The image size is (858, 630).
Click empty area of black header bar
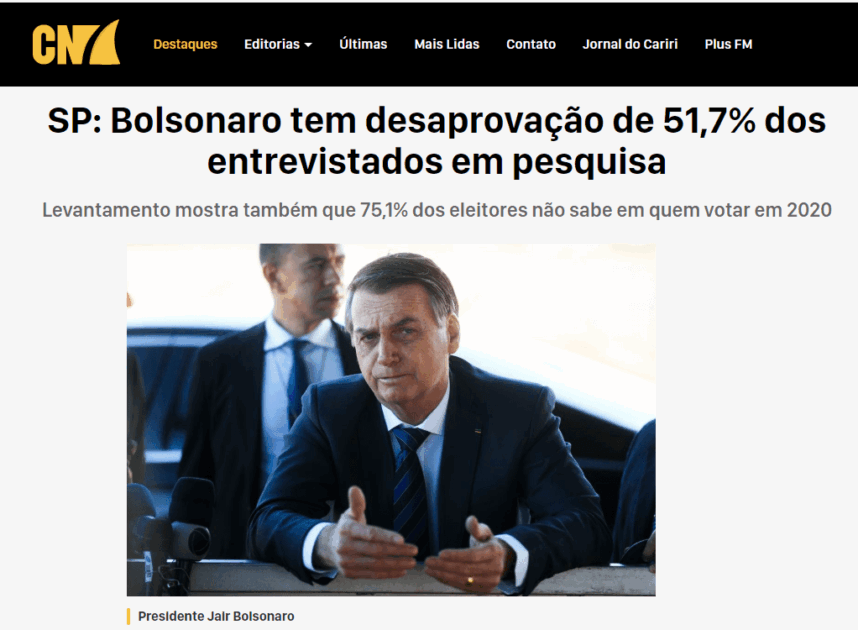click(804, 44)
